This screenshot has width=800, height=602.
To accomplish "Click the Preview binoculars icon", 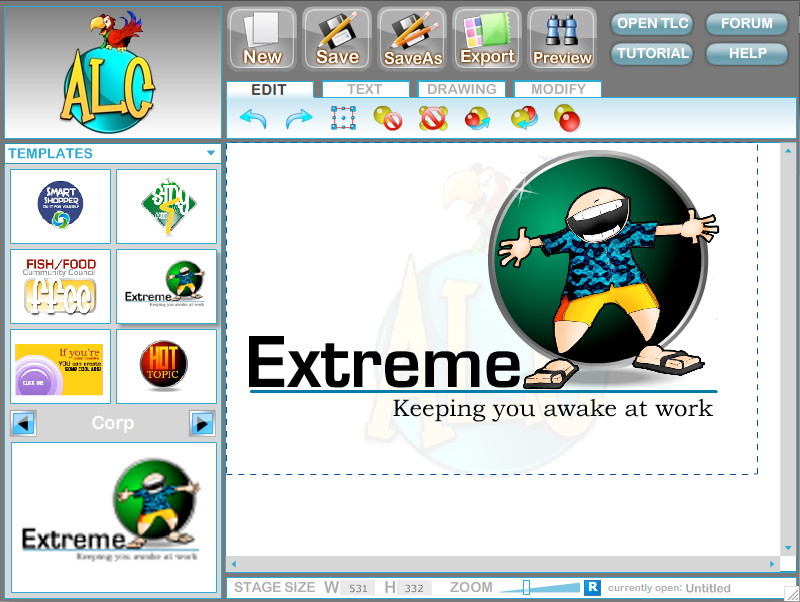I will click(x=562, y=39).
